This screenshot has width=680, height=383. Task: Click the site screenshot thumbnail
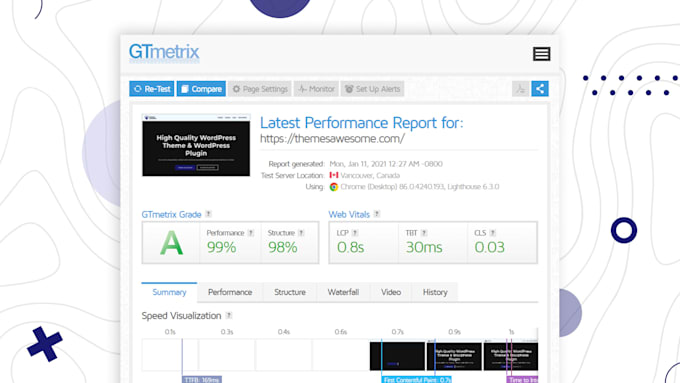point(196,145)
